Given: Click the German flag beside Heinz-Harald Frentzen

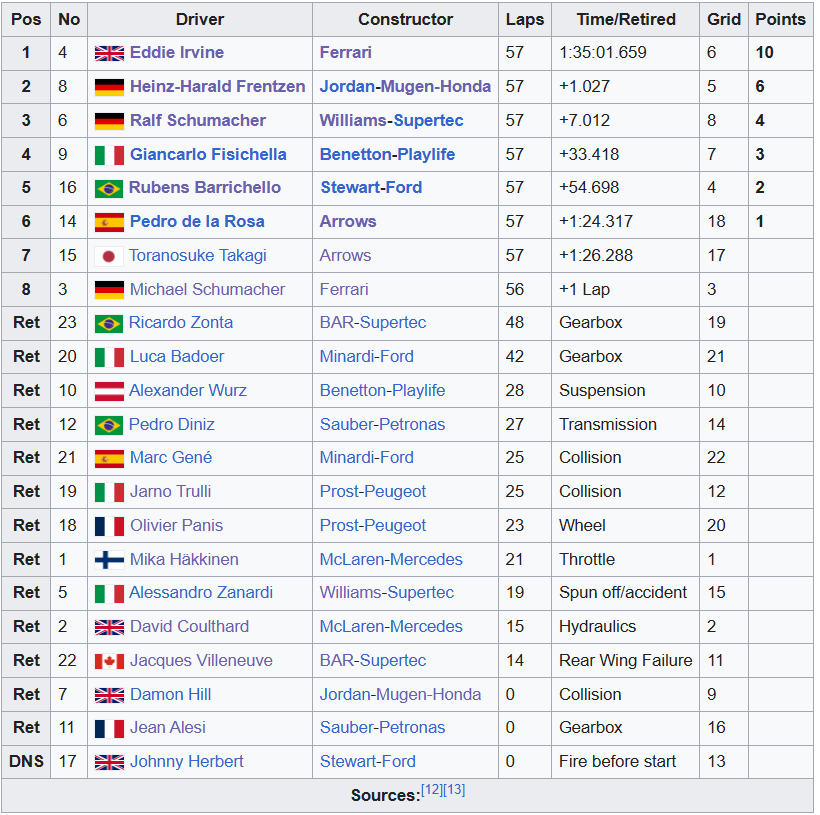Looking at the screenshot, I should [109, 87].
